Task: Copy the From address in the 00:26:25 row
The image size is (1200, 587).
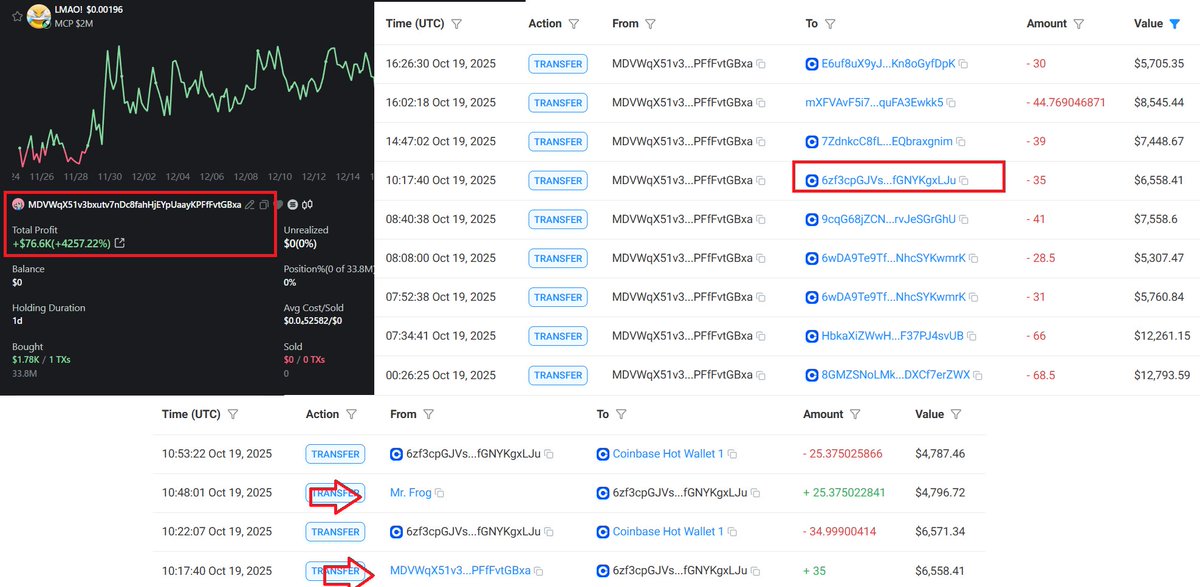Action: coord(761,376)
